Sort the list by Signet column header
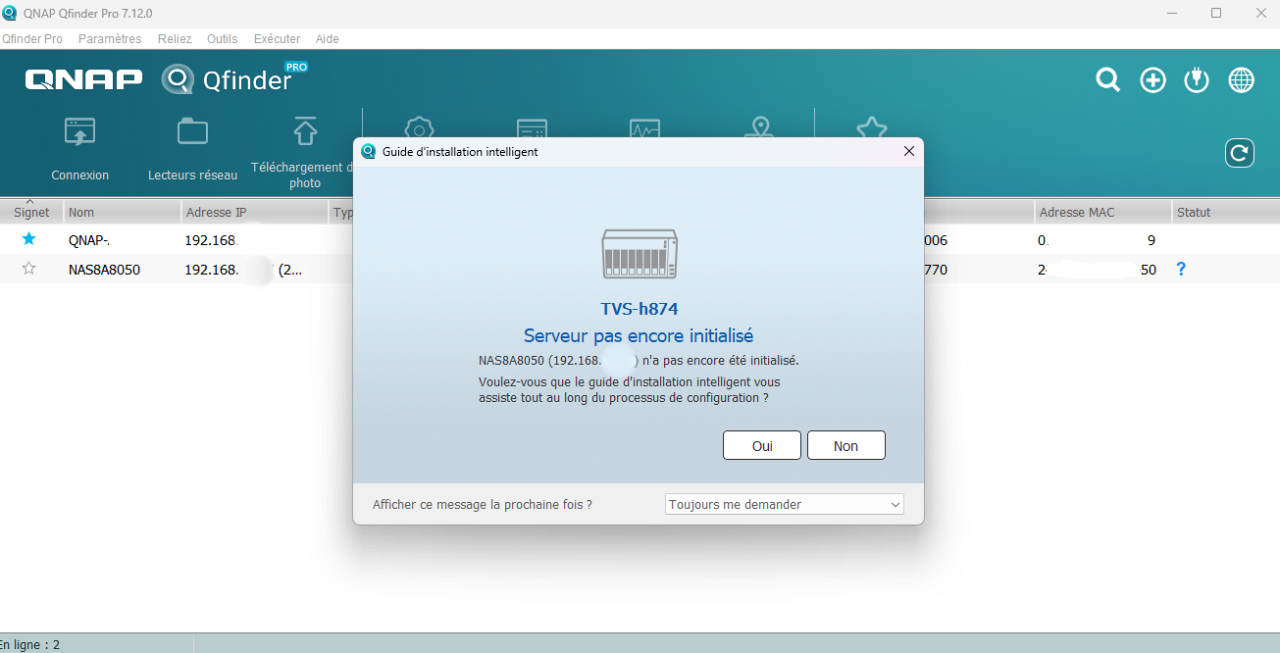The width and height of the screenshot is (1280, 653). tap(31, 212)
